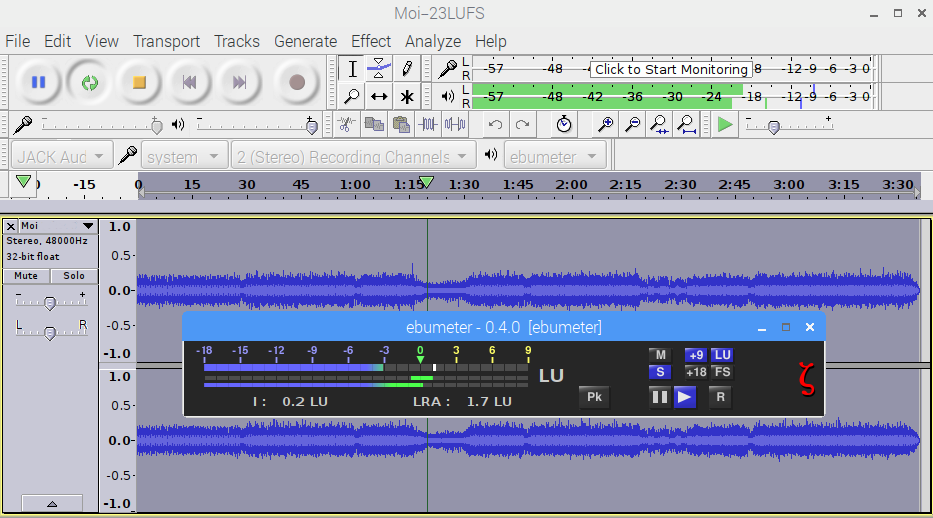The image size is (933, 518).
Task: Click the Pk peak button in ebumeter
Action: (594, 397)
